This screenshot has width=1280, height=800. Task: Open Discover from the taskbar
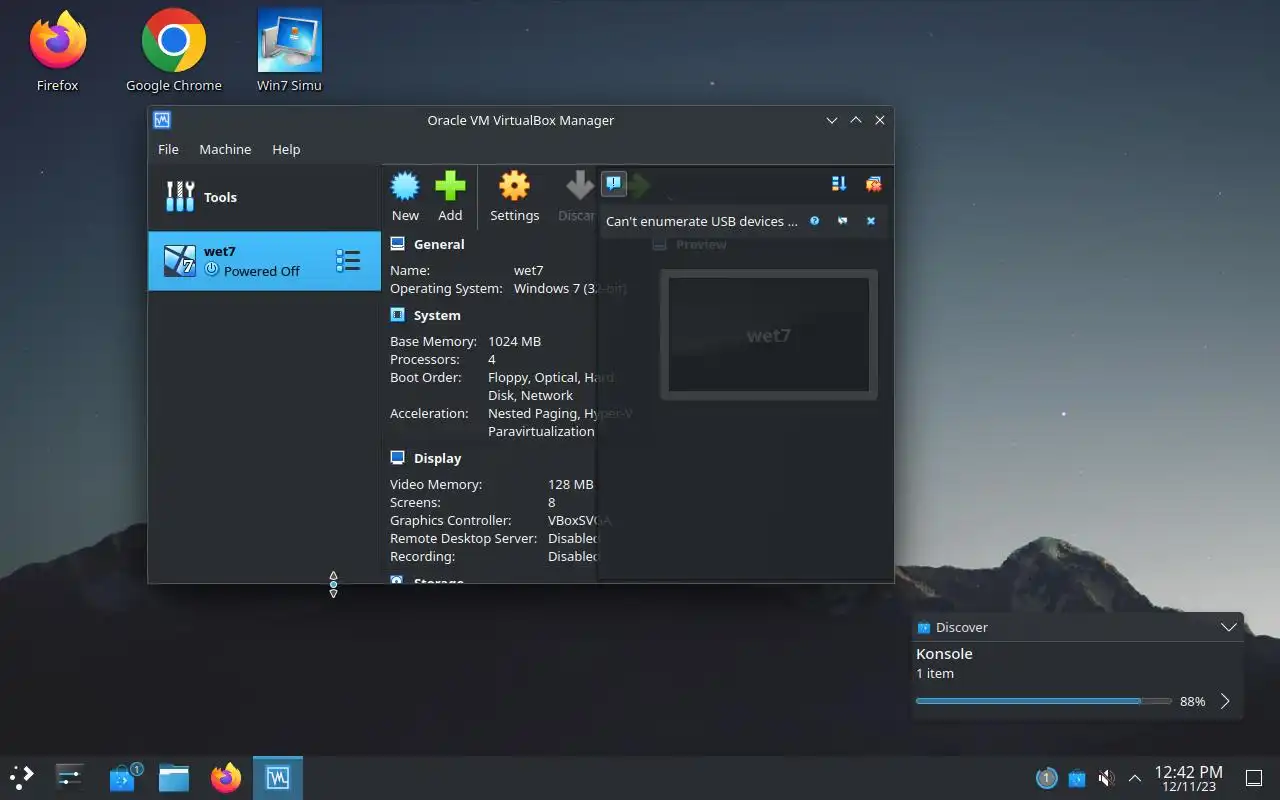(x=123, y=777)
